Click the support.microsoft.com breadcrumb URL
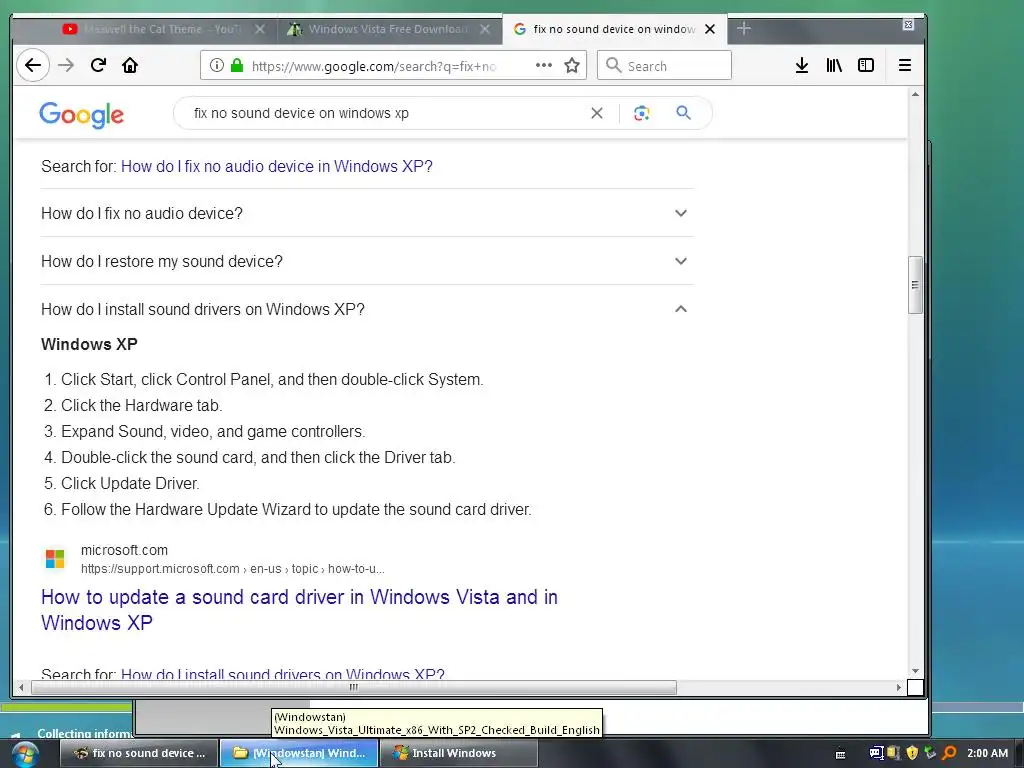The height and width of the screenshot is (768, 1024). (232, 569)
